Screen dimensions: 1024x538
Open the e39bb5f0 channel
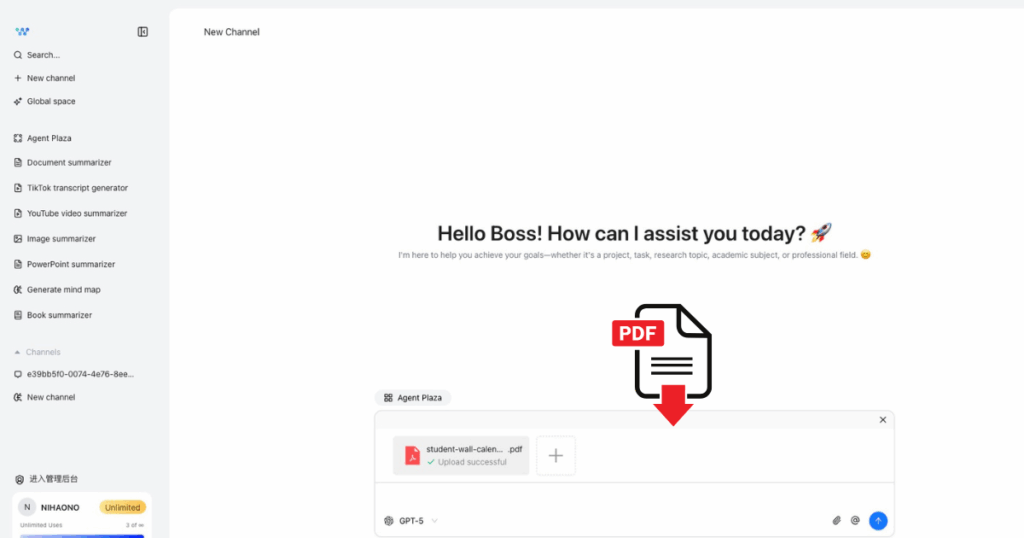pyautogui.click(x=79, y=374)
